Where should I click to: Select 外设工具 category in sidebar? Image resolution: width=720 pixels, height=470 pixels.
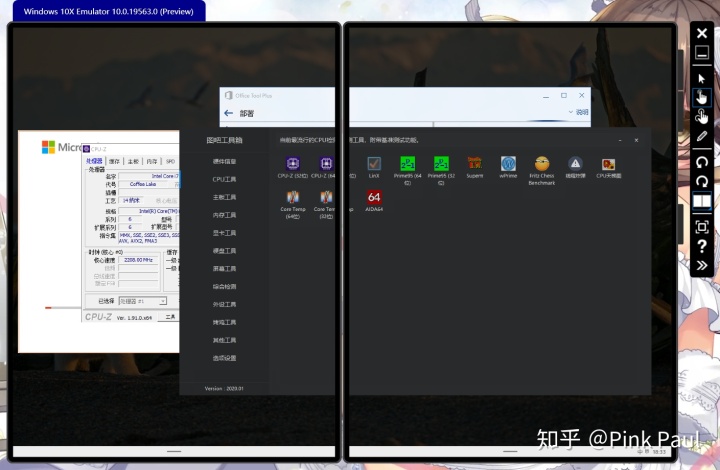(x=224, y=305)
